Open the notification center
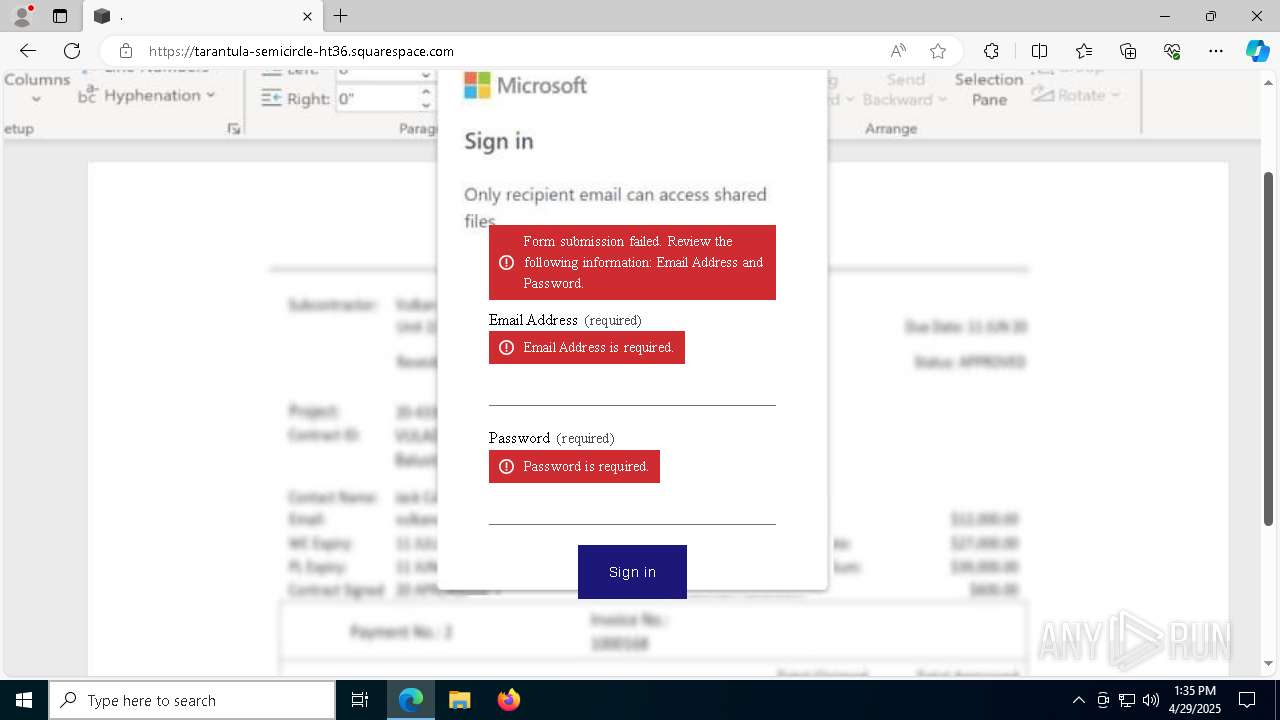The image size is (1280, 720). point(1247,700)
